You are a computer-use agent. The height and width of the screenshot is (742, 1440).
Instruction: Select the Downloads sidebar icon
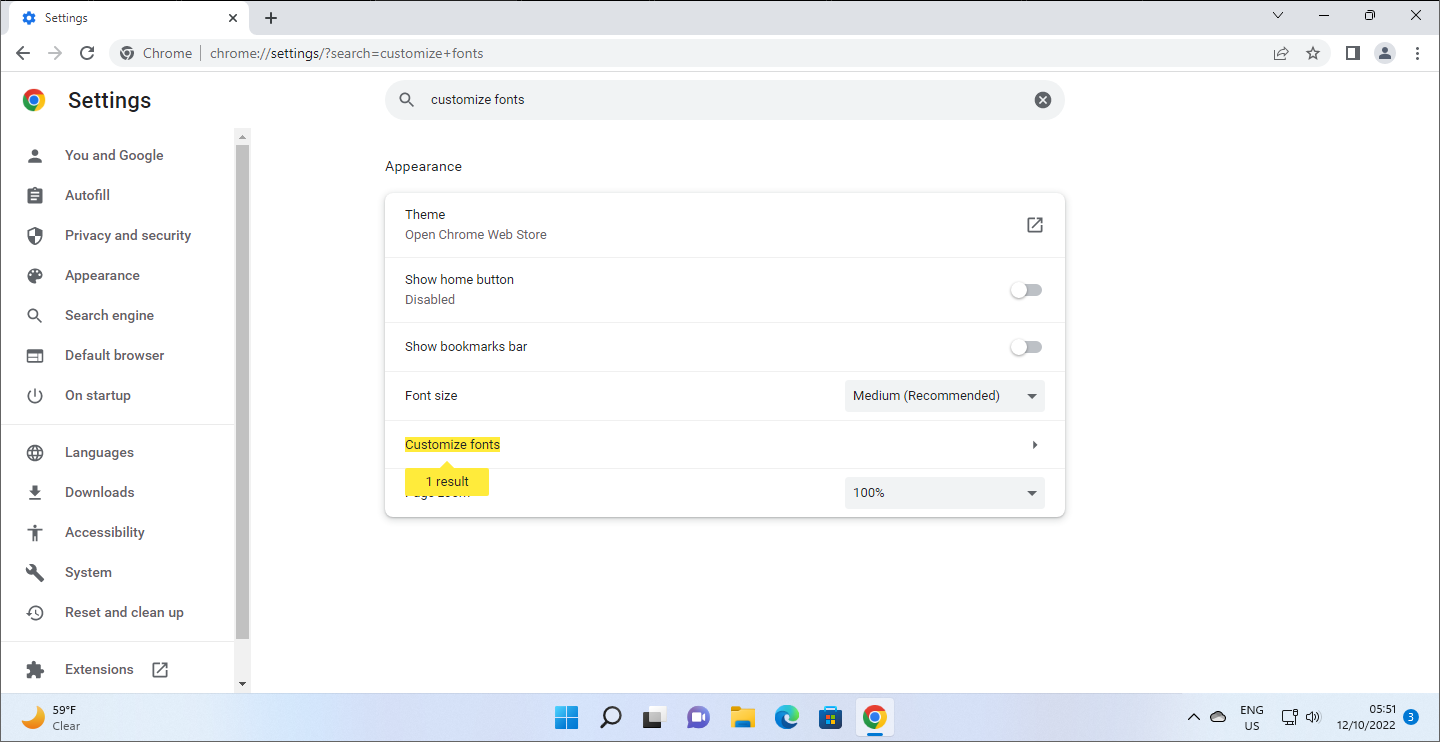point(35,491)
